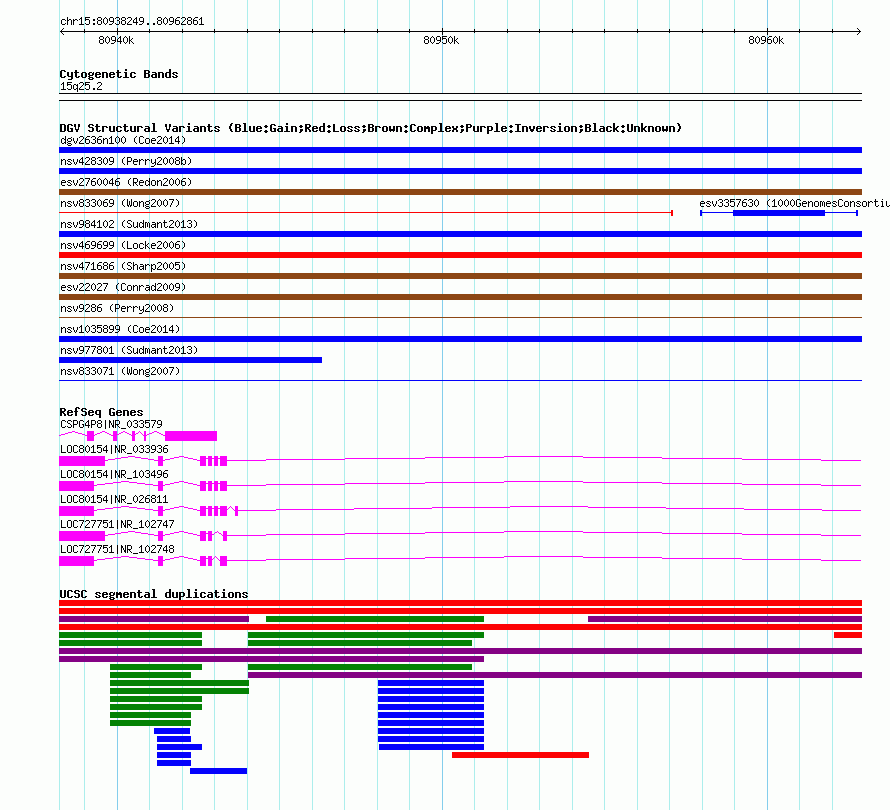Select the first exon block of LOC727751|NR_102748
890x810 pixels.
tap(77, 561)
